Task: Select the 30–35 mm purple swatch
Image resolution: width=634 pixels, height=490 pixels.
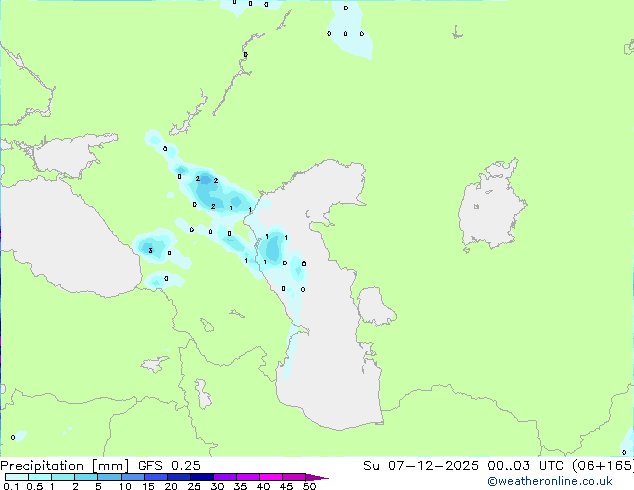Action: [x=225, y=477]
